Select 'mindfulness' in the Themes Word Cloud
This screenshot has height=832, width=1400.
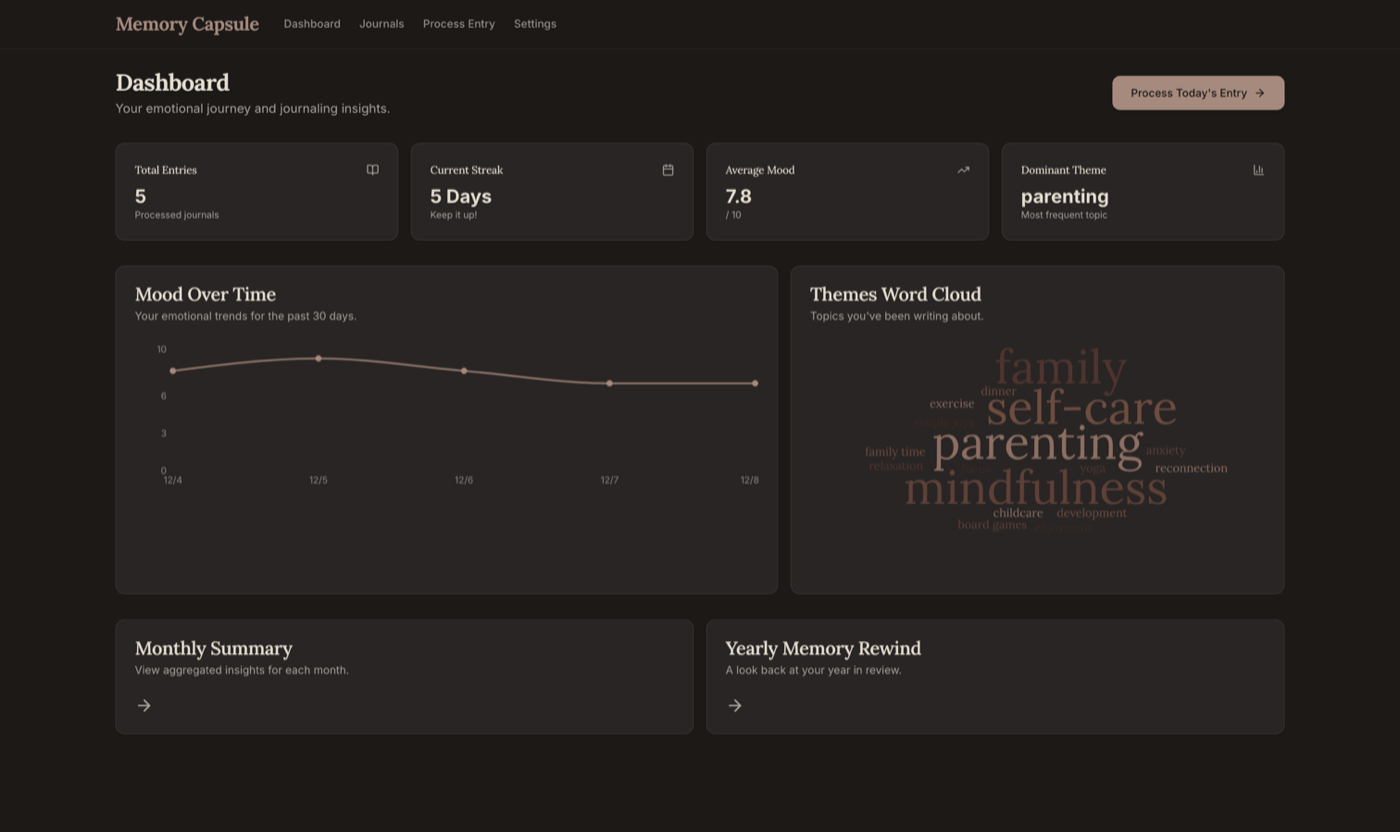[x=1035, y=489]
